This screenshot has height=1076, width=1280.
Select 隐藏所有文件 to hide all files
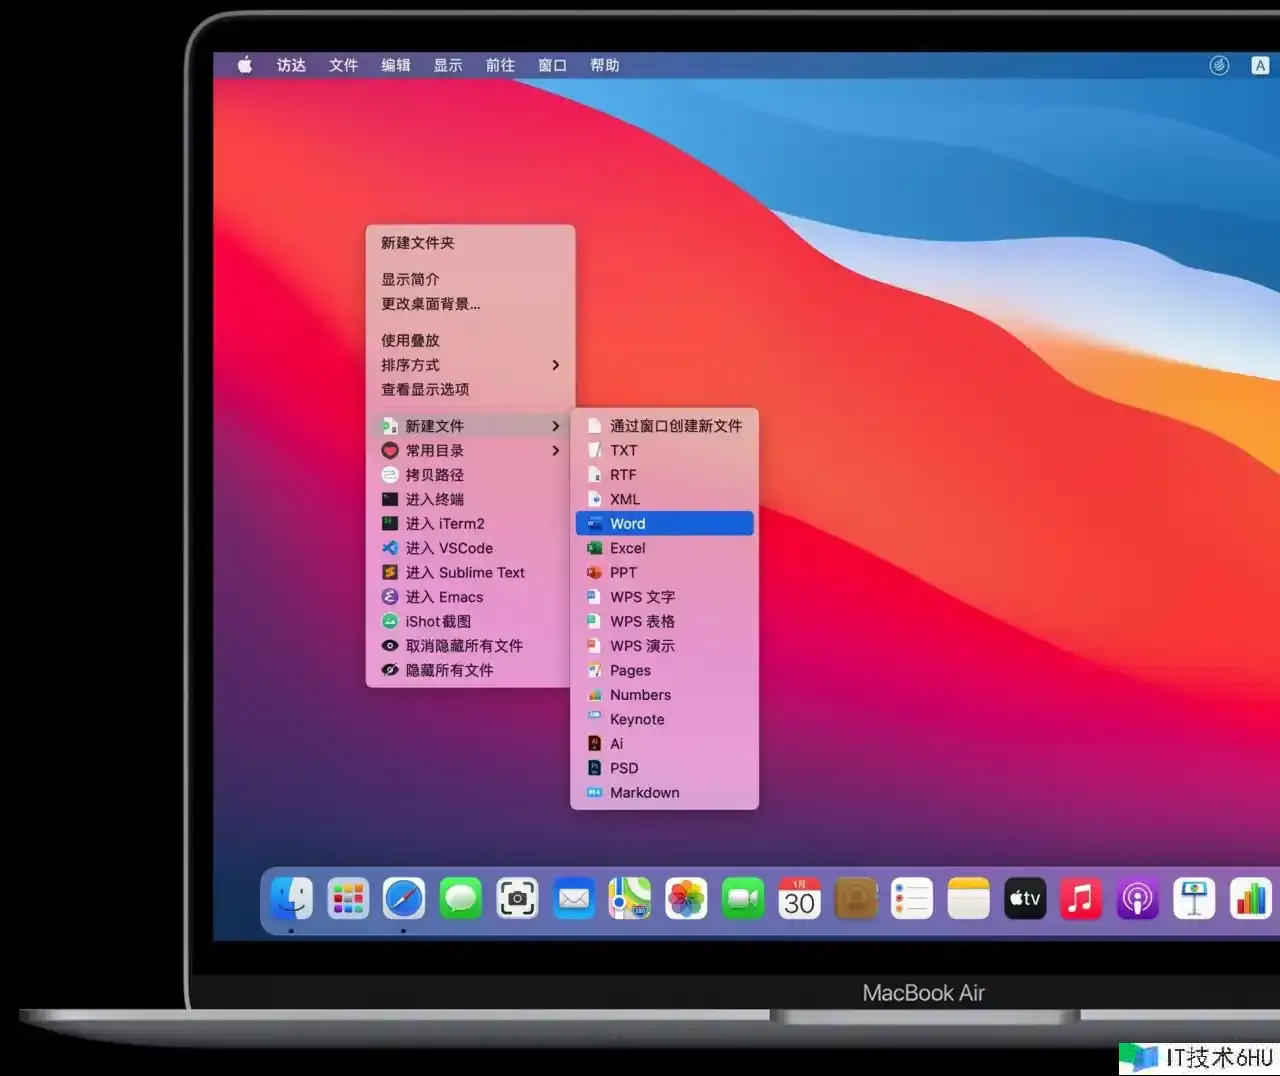tap(449, 670)
